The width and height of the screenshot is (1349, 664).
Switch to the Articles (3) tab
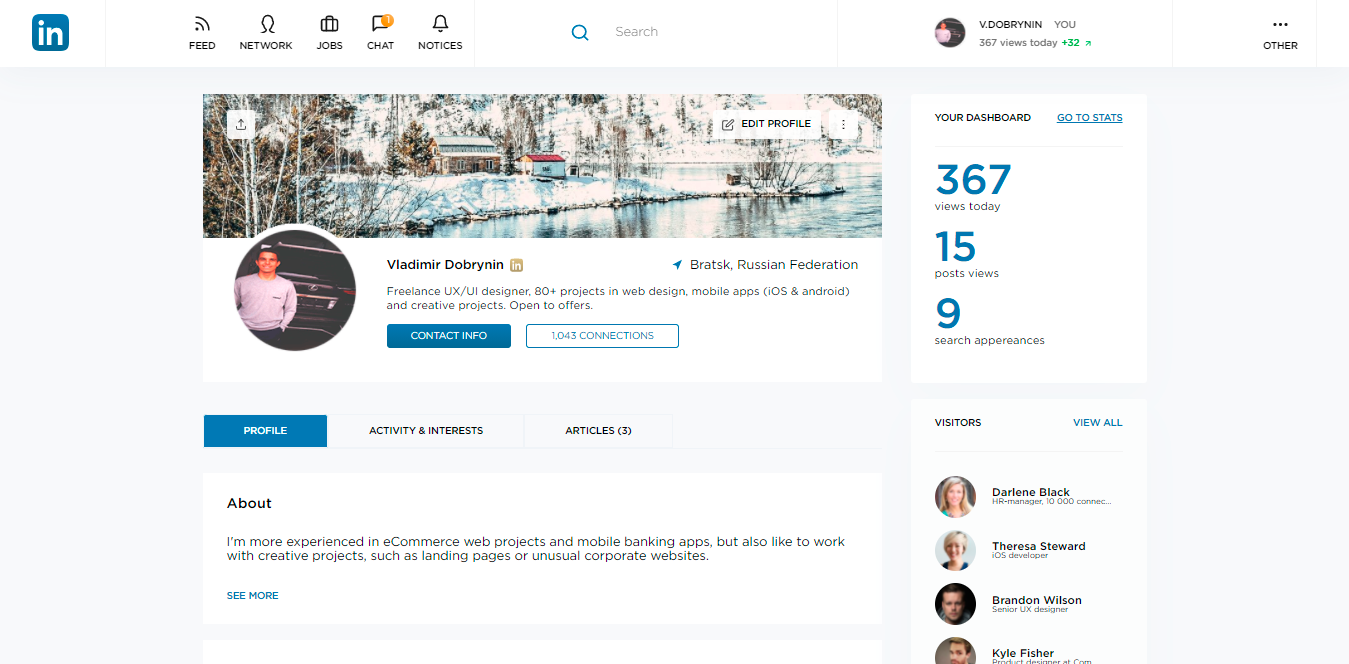(598, 431)
